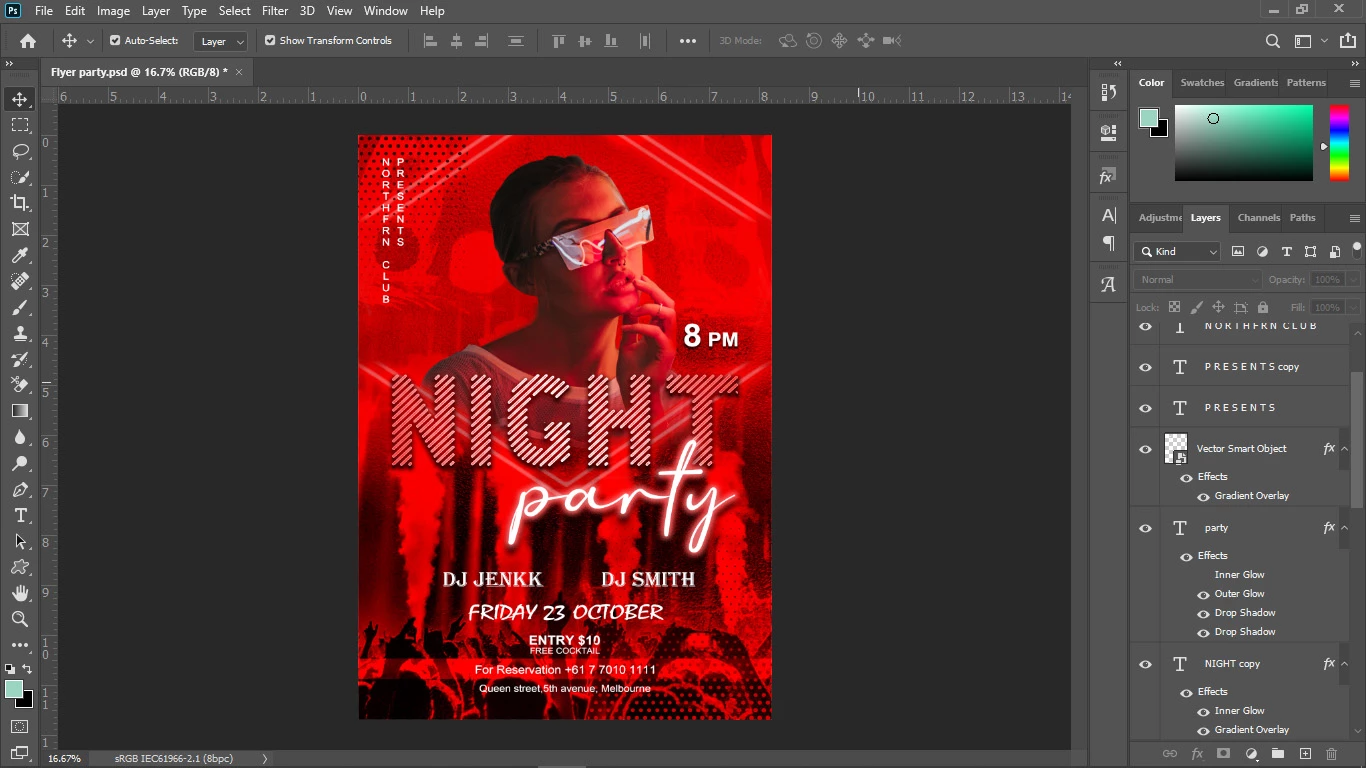The image size is (1366, 768).
Task: Select the Gradient tool
Action: point(20,411)
